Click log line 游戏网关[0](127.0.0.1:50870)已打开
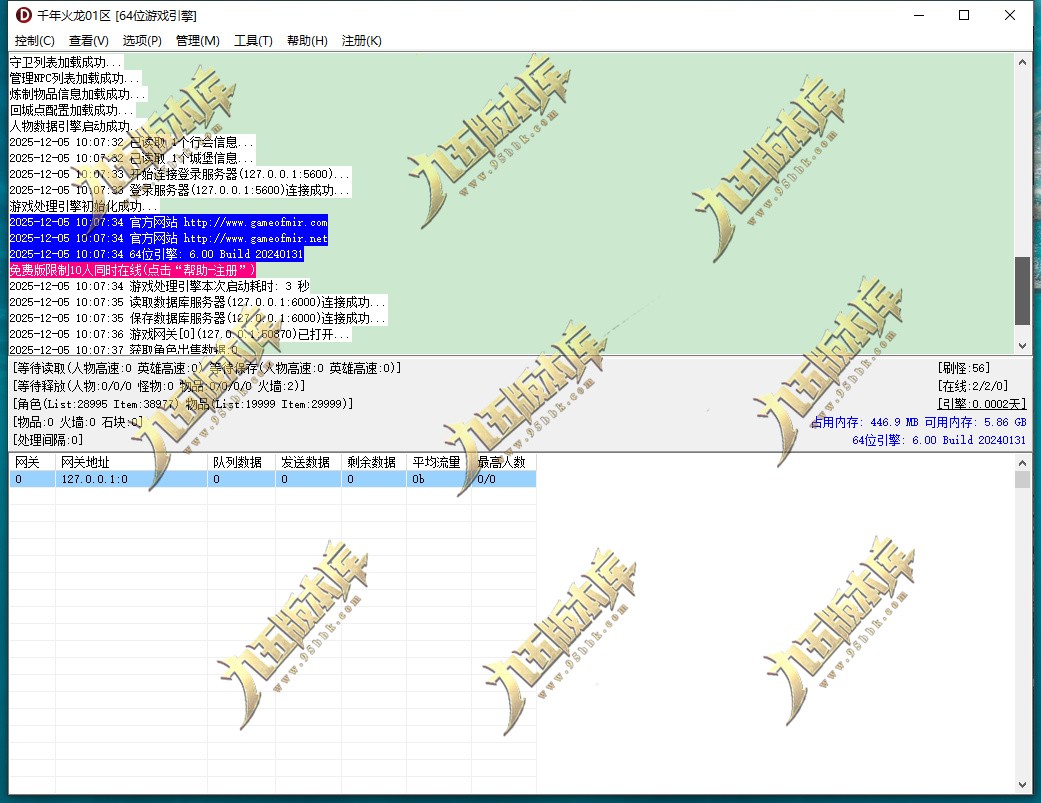The width and height of the screenshot is (1041, 803). pyautogui.click(x=180, y=334)
